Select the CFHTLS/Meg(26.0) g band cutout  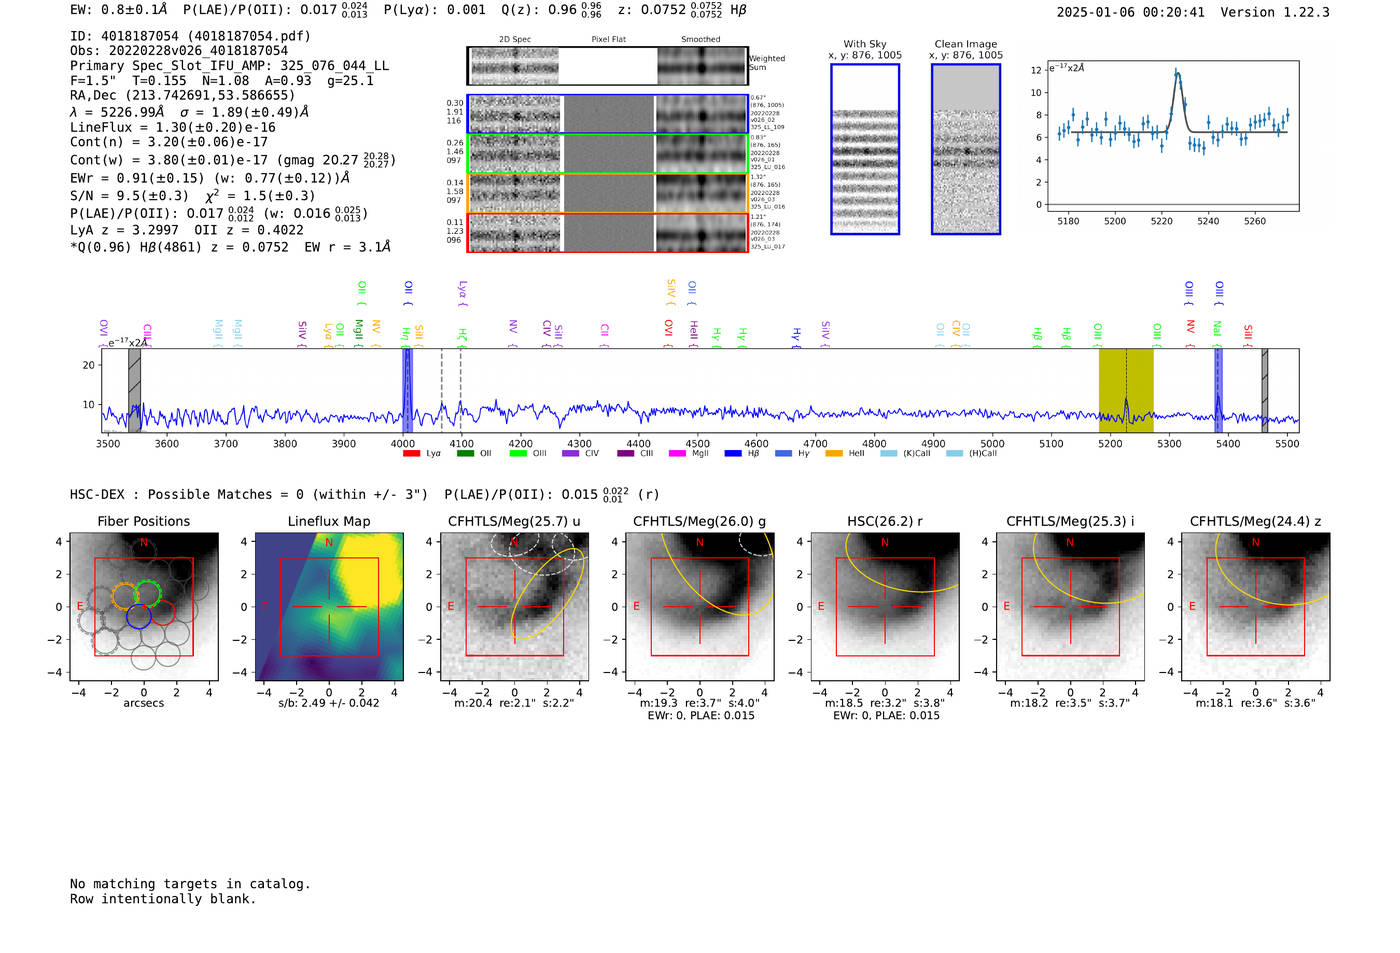point(699,607)
